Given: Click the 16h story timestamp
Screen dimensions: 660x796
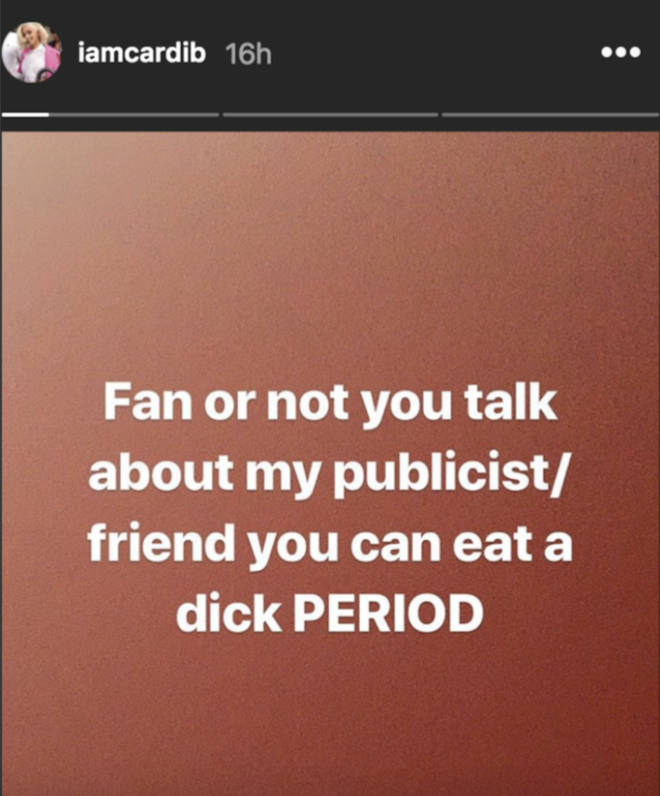Looking at the screenshot, I should pyautogui.click(x=248, y=54).
